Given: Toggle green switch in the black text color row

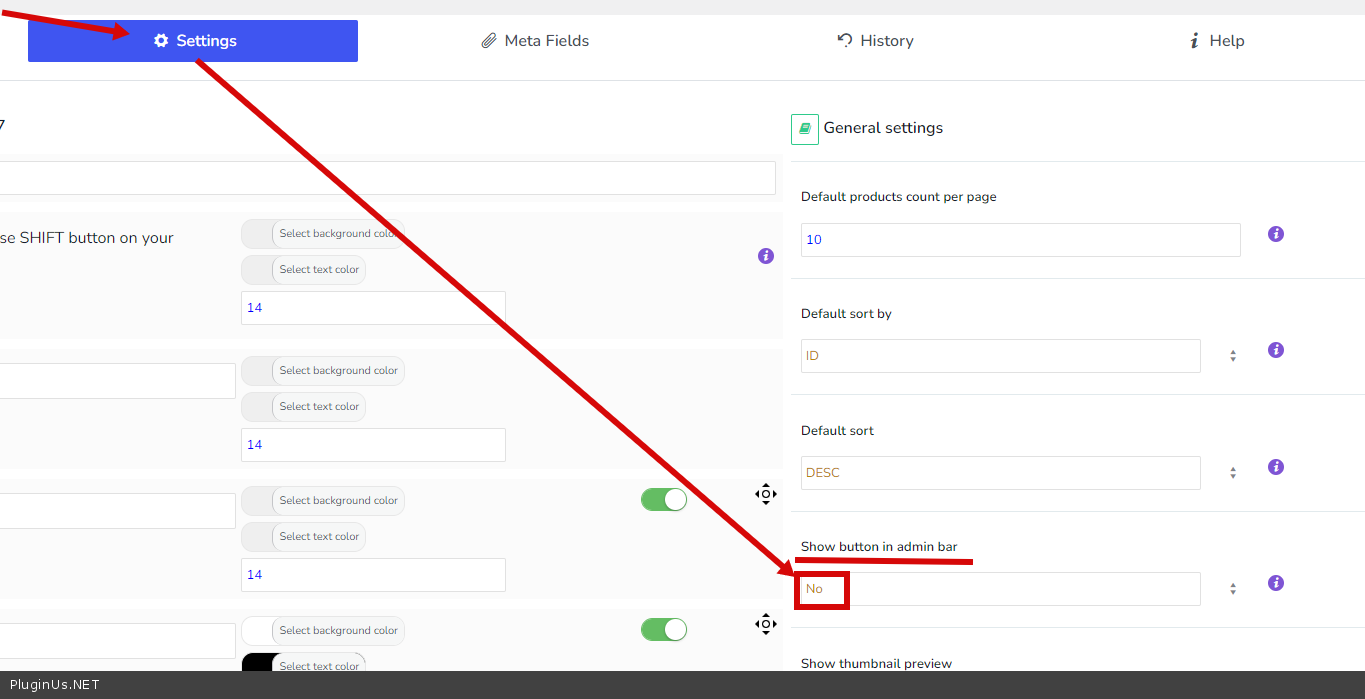Looking at the screenshot, I should coord(664,629).
